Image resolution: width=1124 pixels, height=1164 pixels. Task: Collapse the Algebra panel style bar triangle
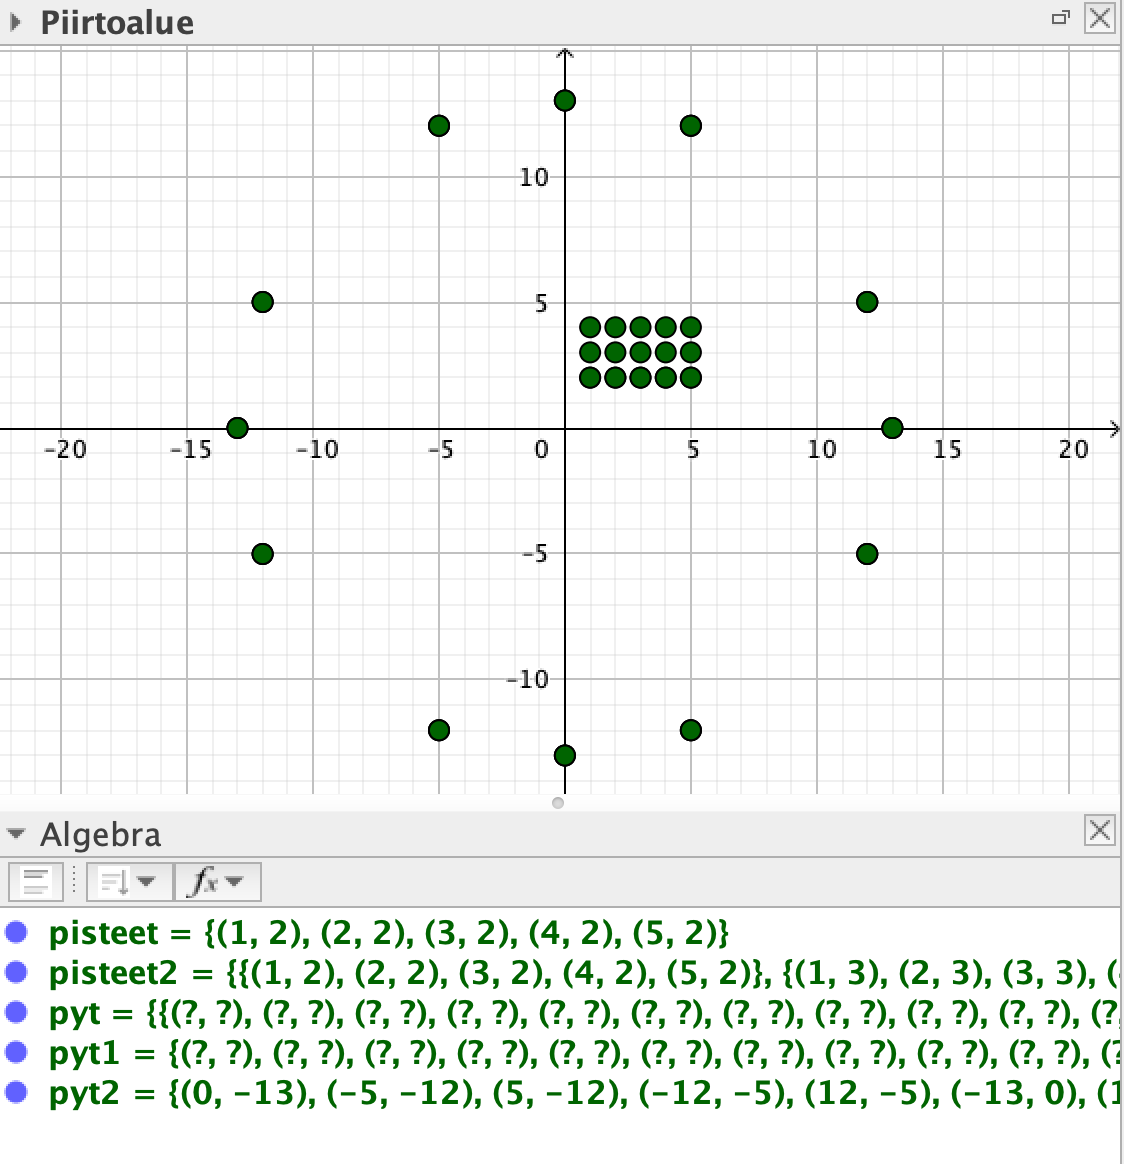click(x=16, y=834)
